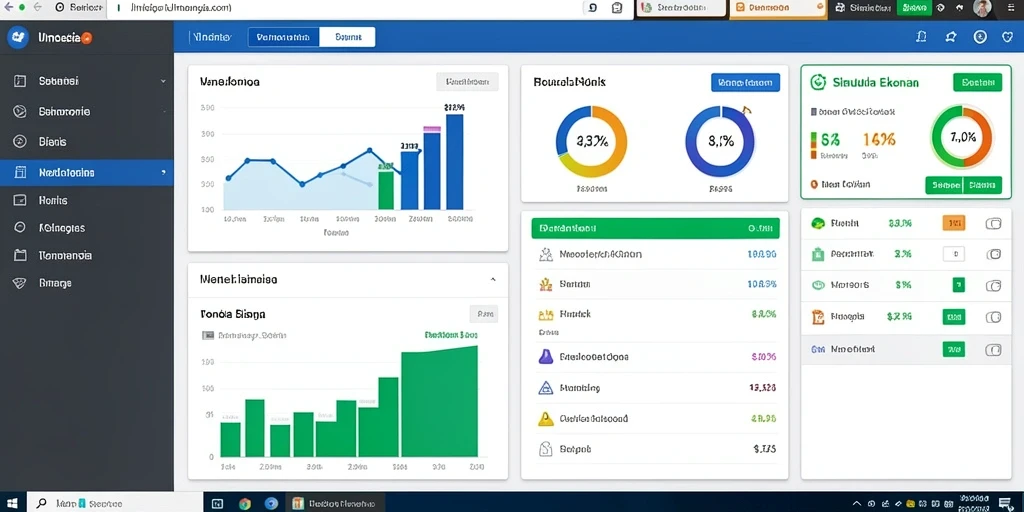Collapse the Menetiaincise panel using its chevron
The height and width of the screenshot is (512, 1024).
tap(493, 280)
